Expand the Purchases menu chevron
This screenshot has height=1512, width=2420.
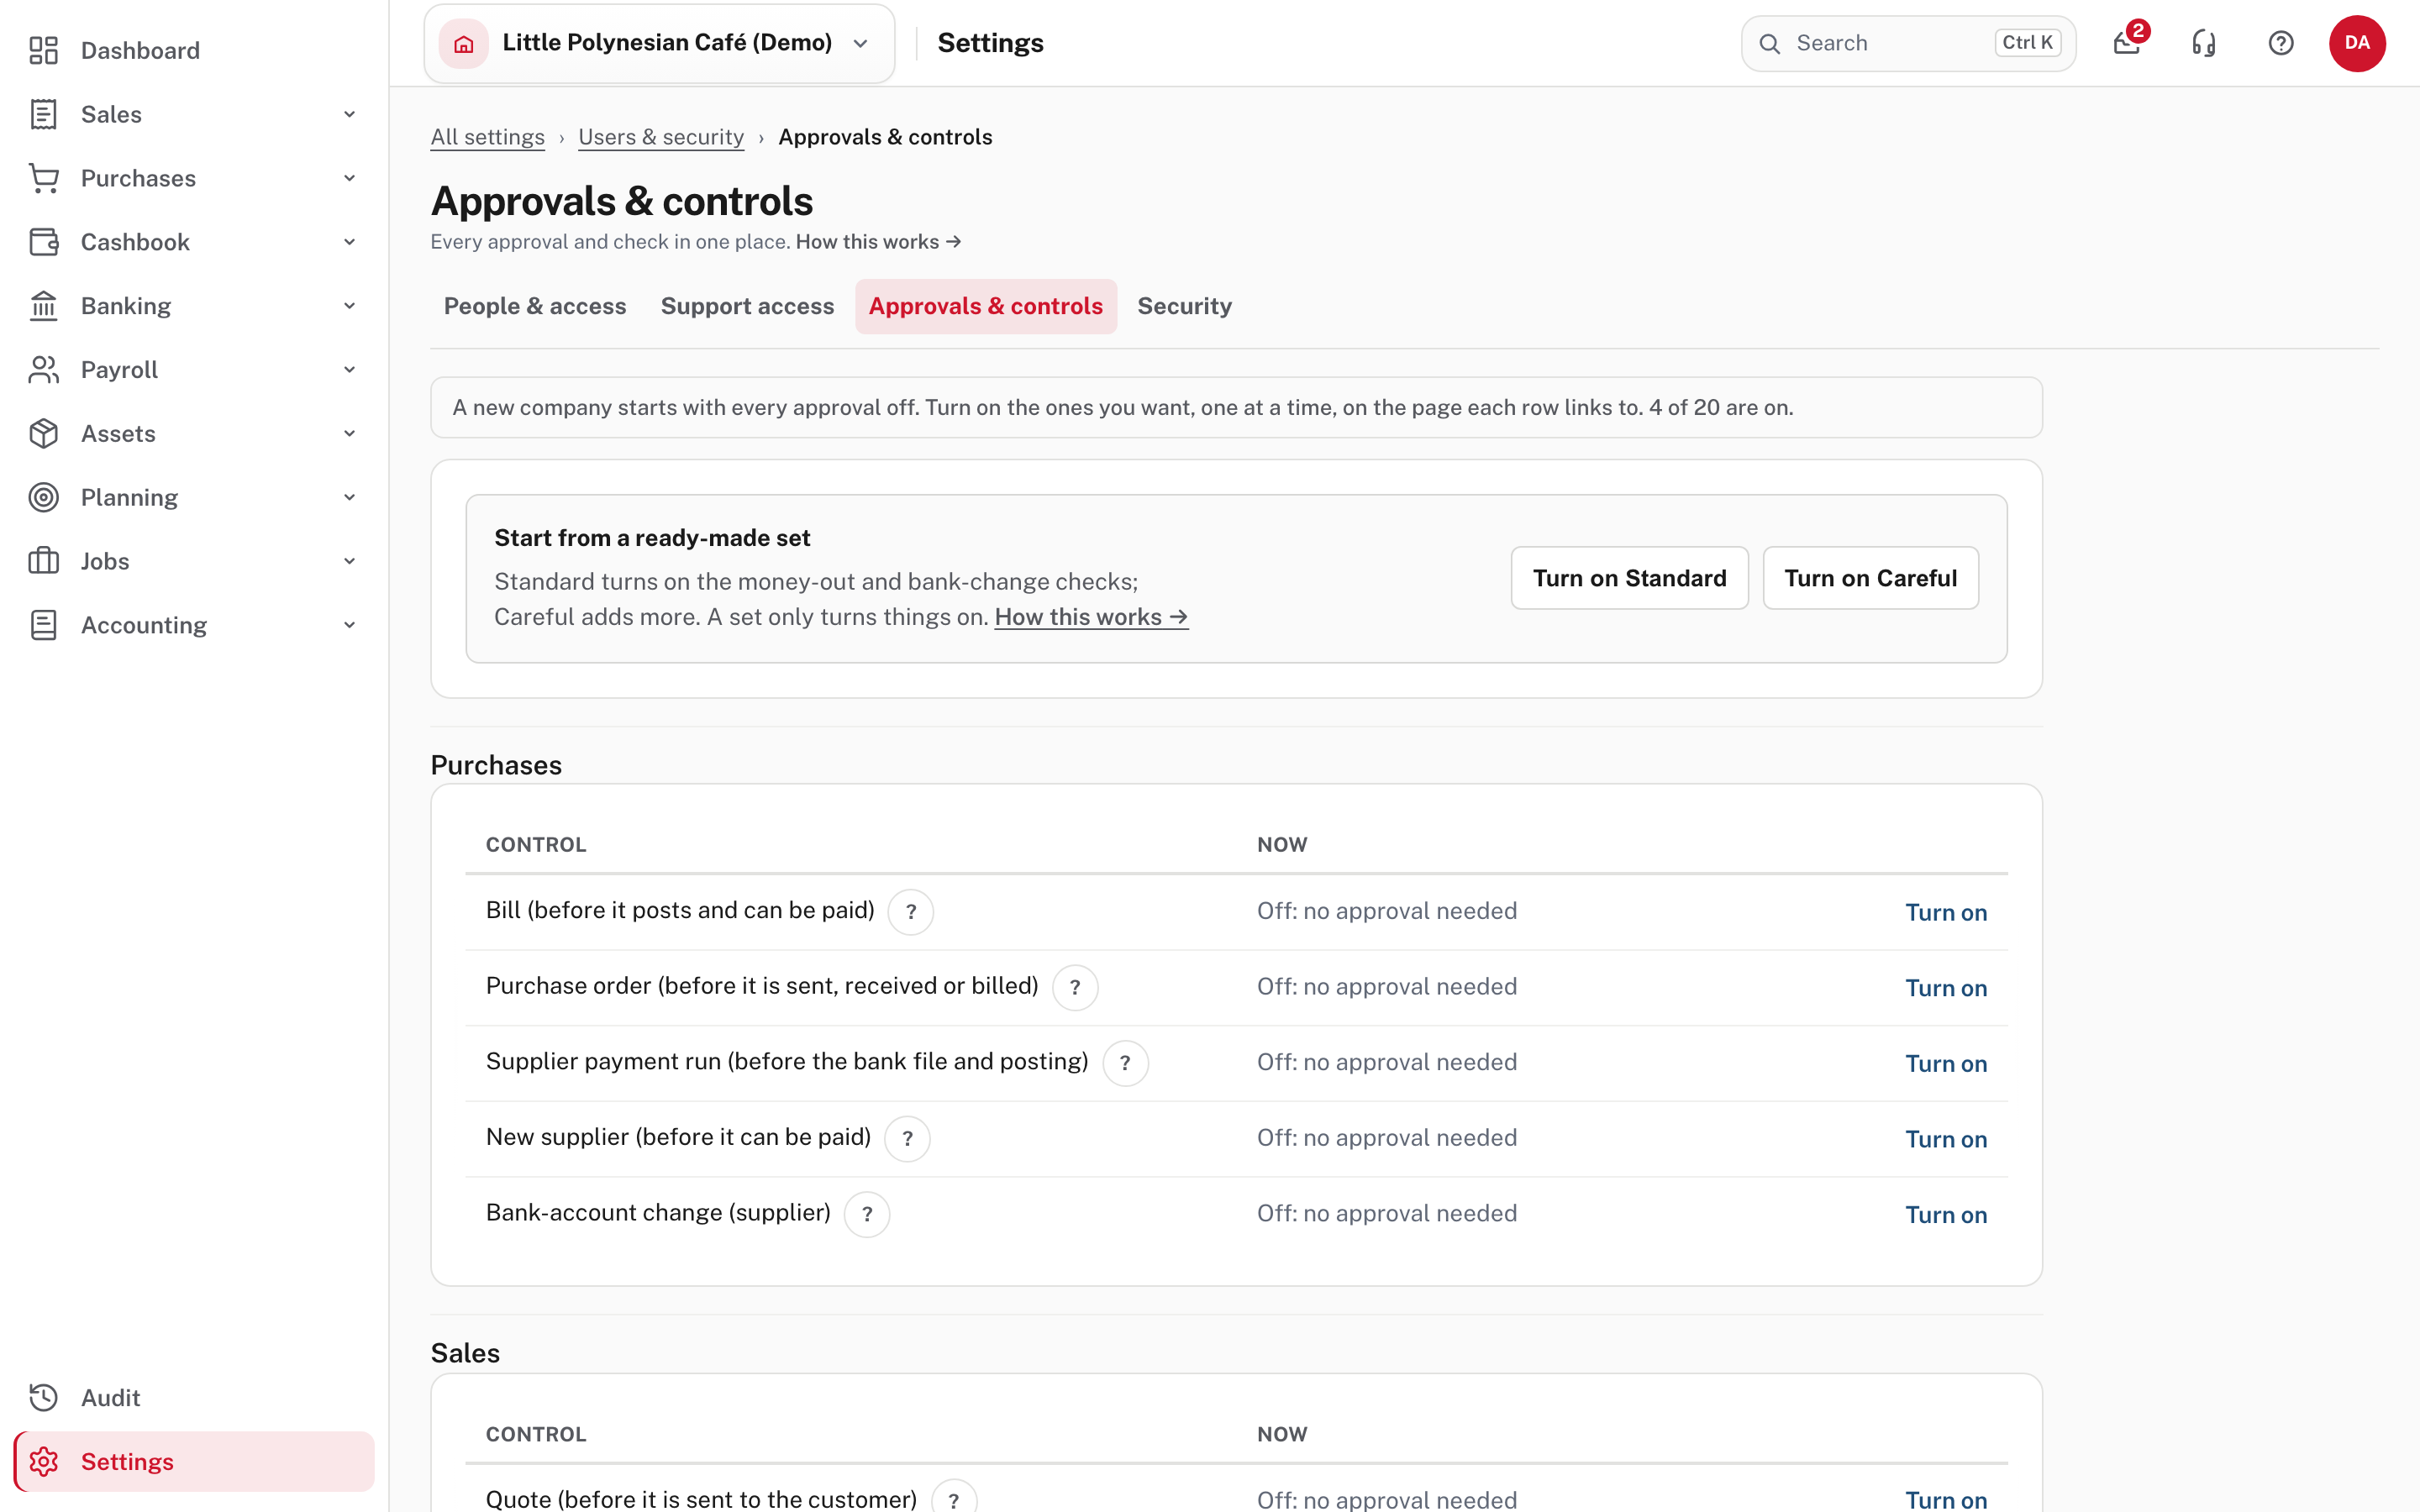349,178
